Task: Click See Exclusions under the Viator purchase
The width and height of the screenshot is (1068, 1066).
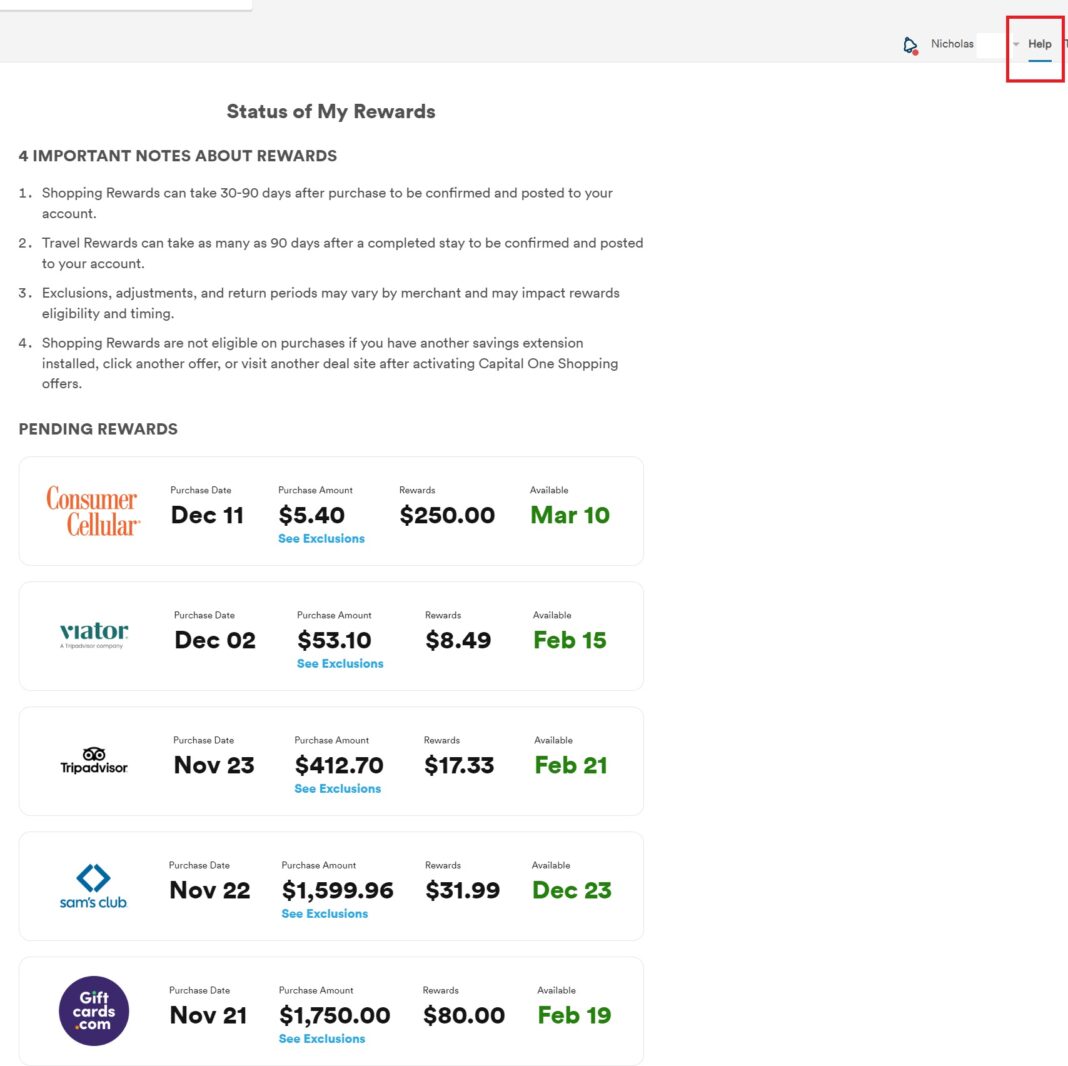Action: coord(340,663)
